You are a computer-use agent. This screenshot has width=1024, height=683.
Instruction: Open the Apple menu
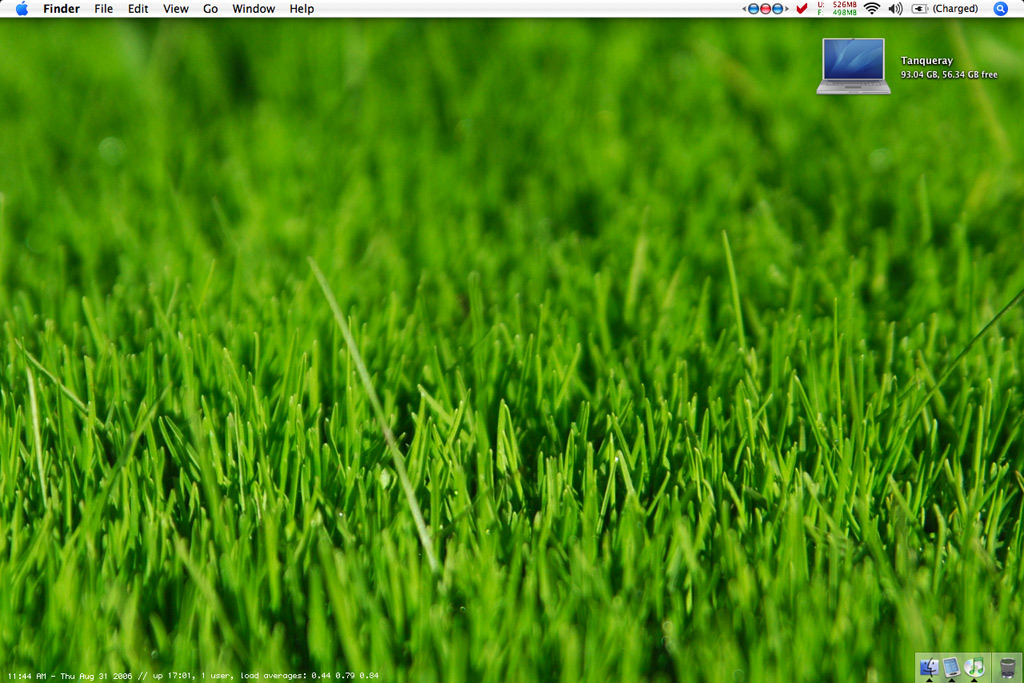pyautogui.click(x=22, y=8)
